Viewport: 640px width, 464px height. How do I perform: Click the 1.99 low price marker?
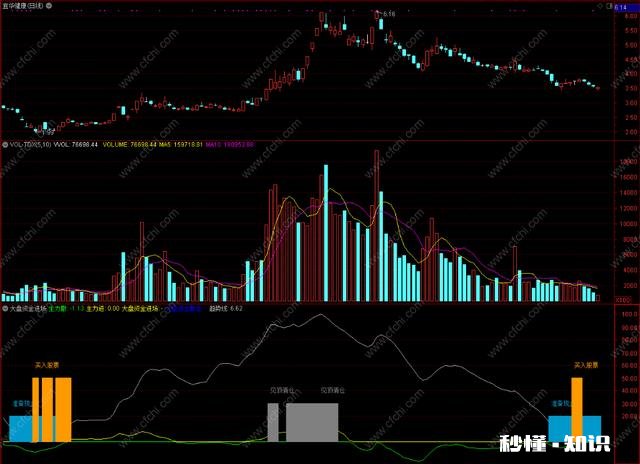coord(46,130)
